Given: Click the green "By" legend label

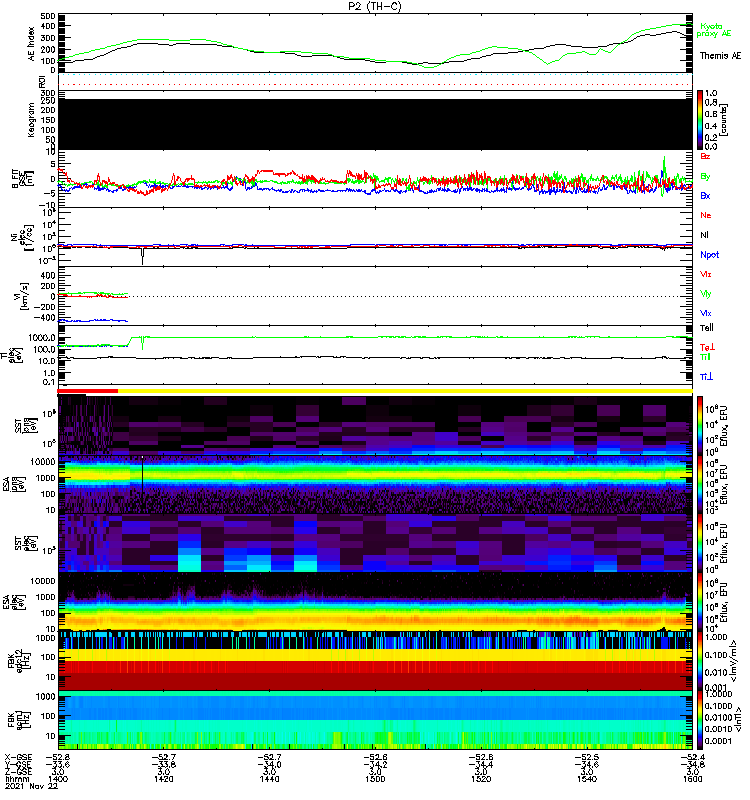Looking at the screenshot, I should click(705, 177).
